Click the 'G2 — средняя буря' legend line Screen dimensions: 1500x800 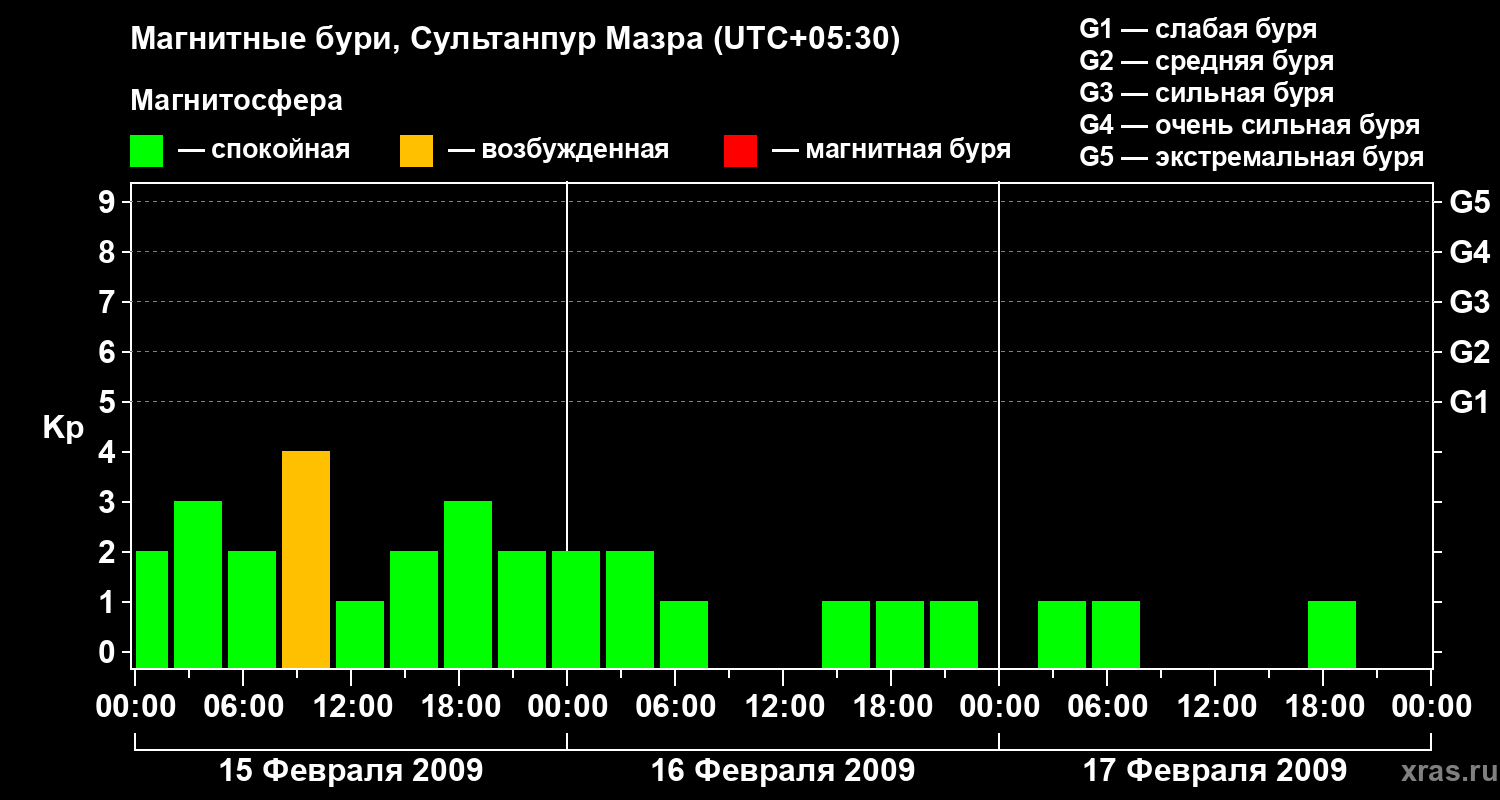click(x=1206, y=61)
